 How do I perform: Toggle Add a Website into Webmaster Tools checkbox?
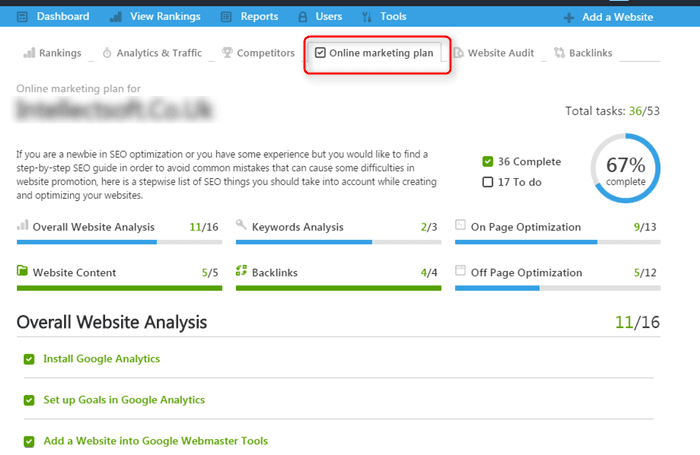tap(29, 442)
